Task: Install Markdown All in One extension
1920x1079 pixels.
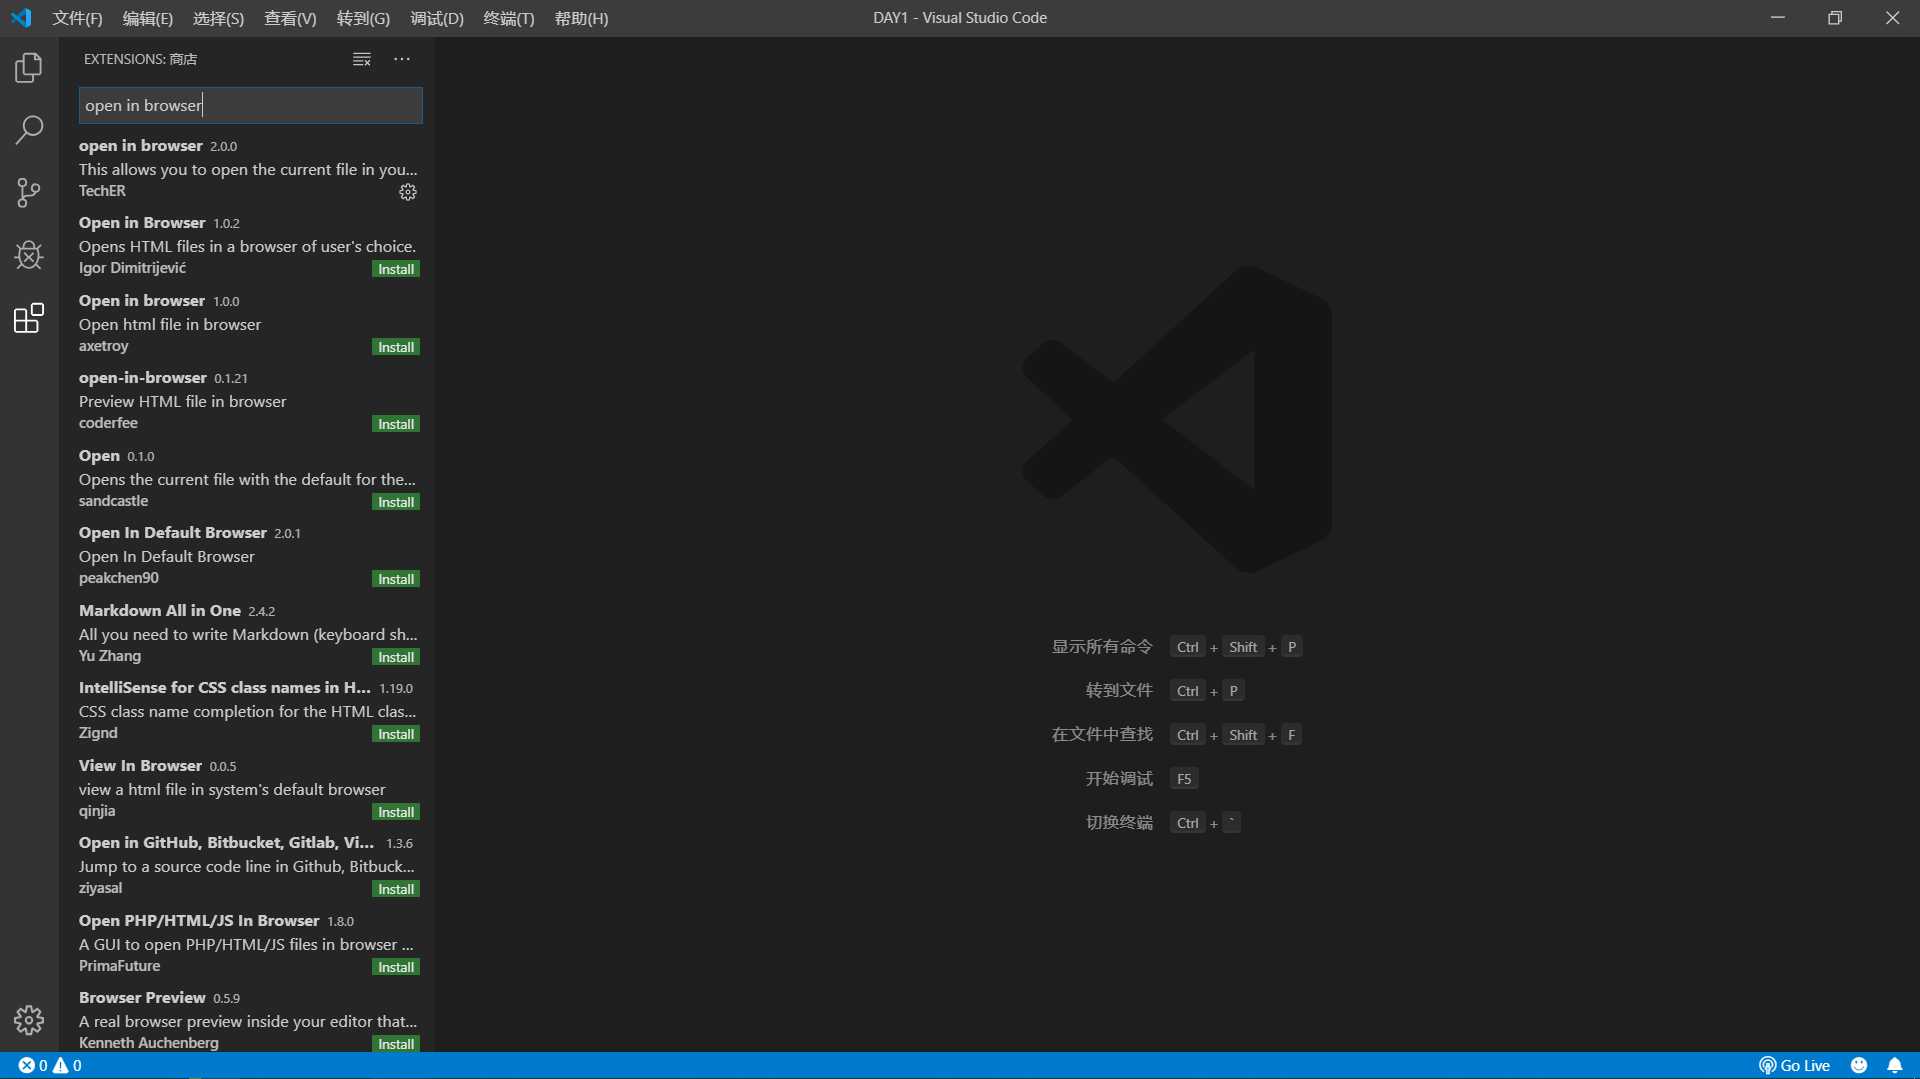Action: [x=396, y=657]
